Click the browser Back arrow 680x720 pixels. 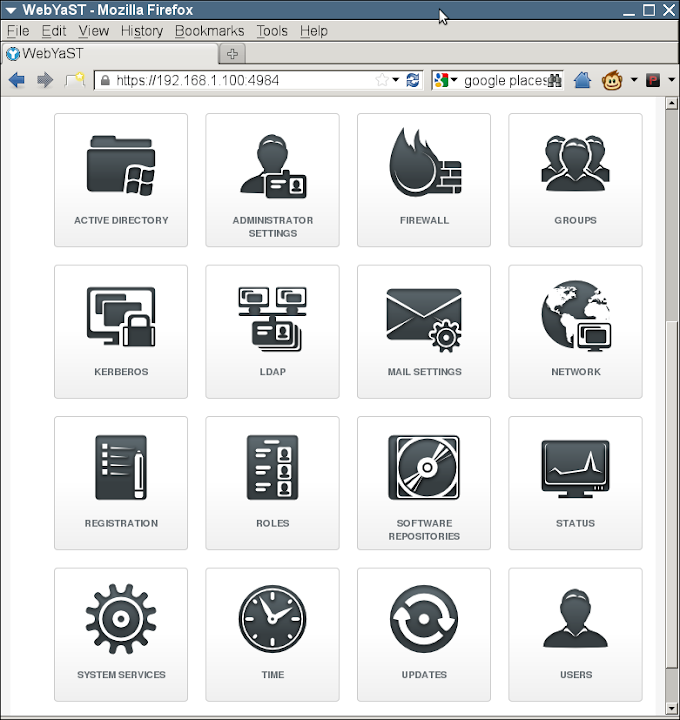[x=17, y=80]
